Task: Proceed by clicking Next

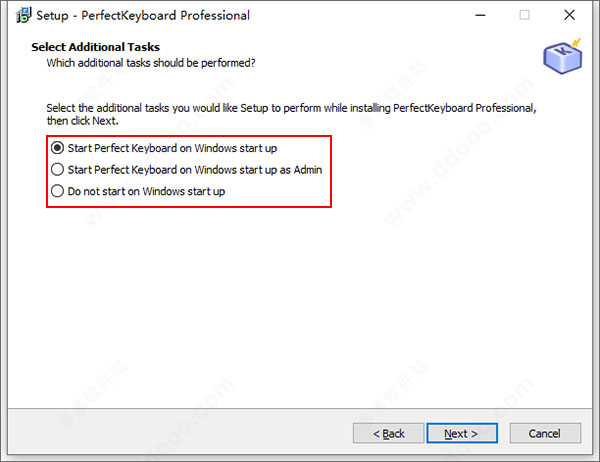Action: pyautogui.click(x=462, y=433)
